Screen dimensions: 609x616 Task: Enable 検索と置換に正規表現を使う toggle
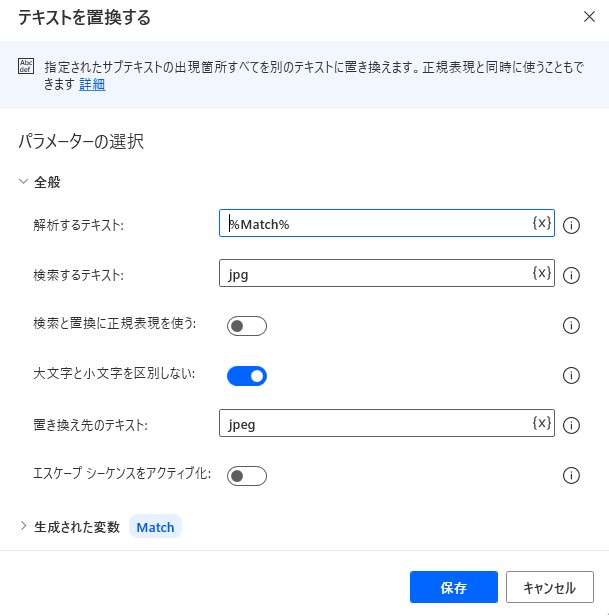click(x=247, y=326)
